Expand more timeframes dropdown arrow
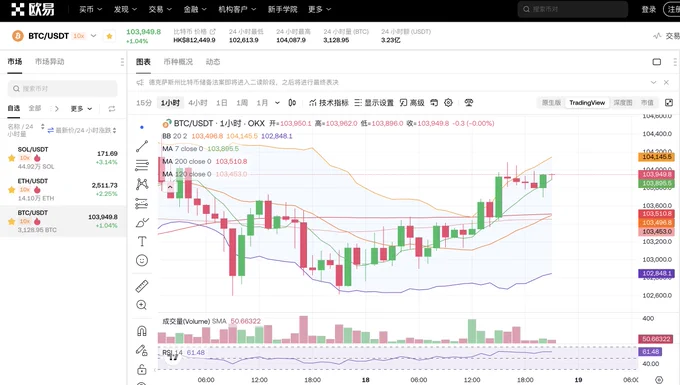Screen dimensions: 680x385 278,103
